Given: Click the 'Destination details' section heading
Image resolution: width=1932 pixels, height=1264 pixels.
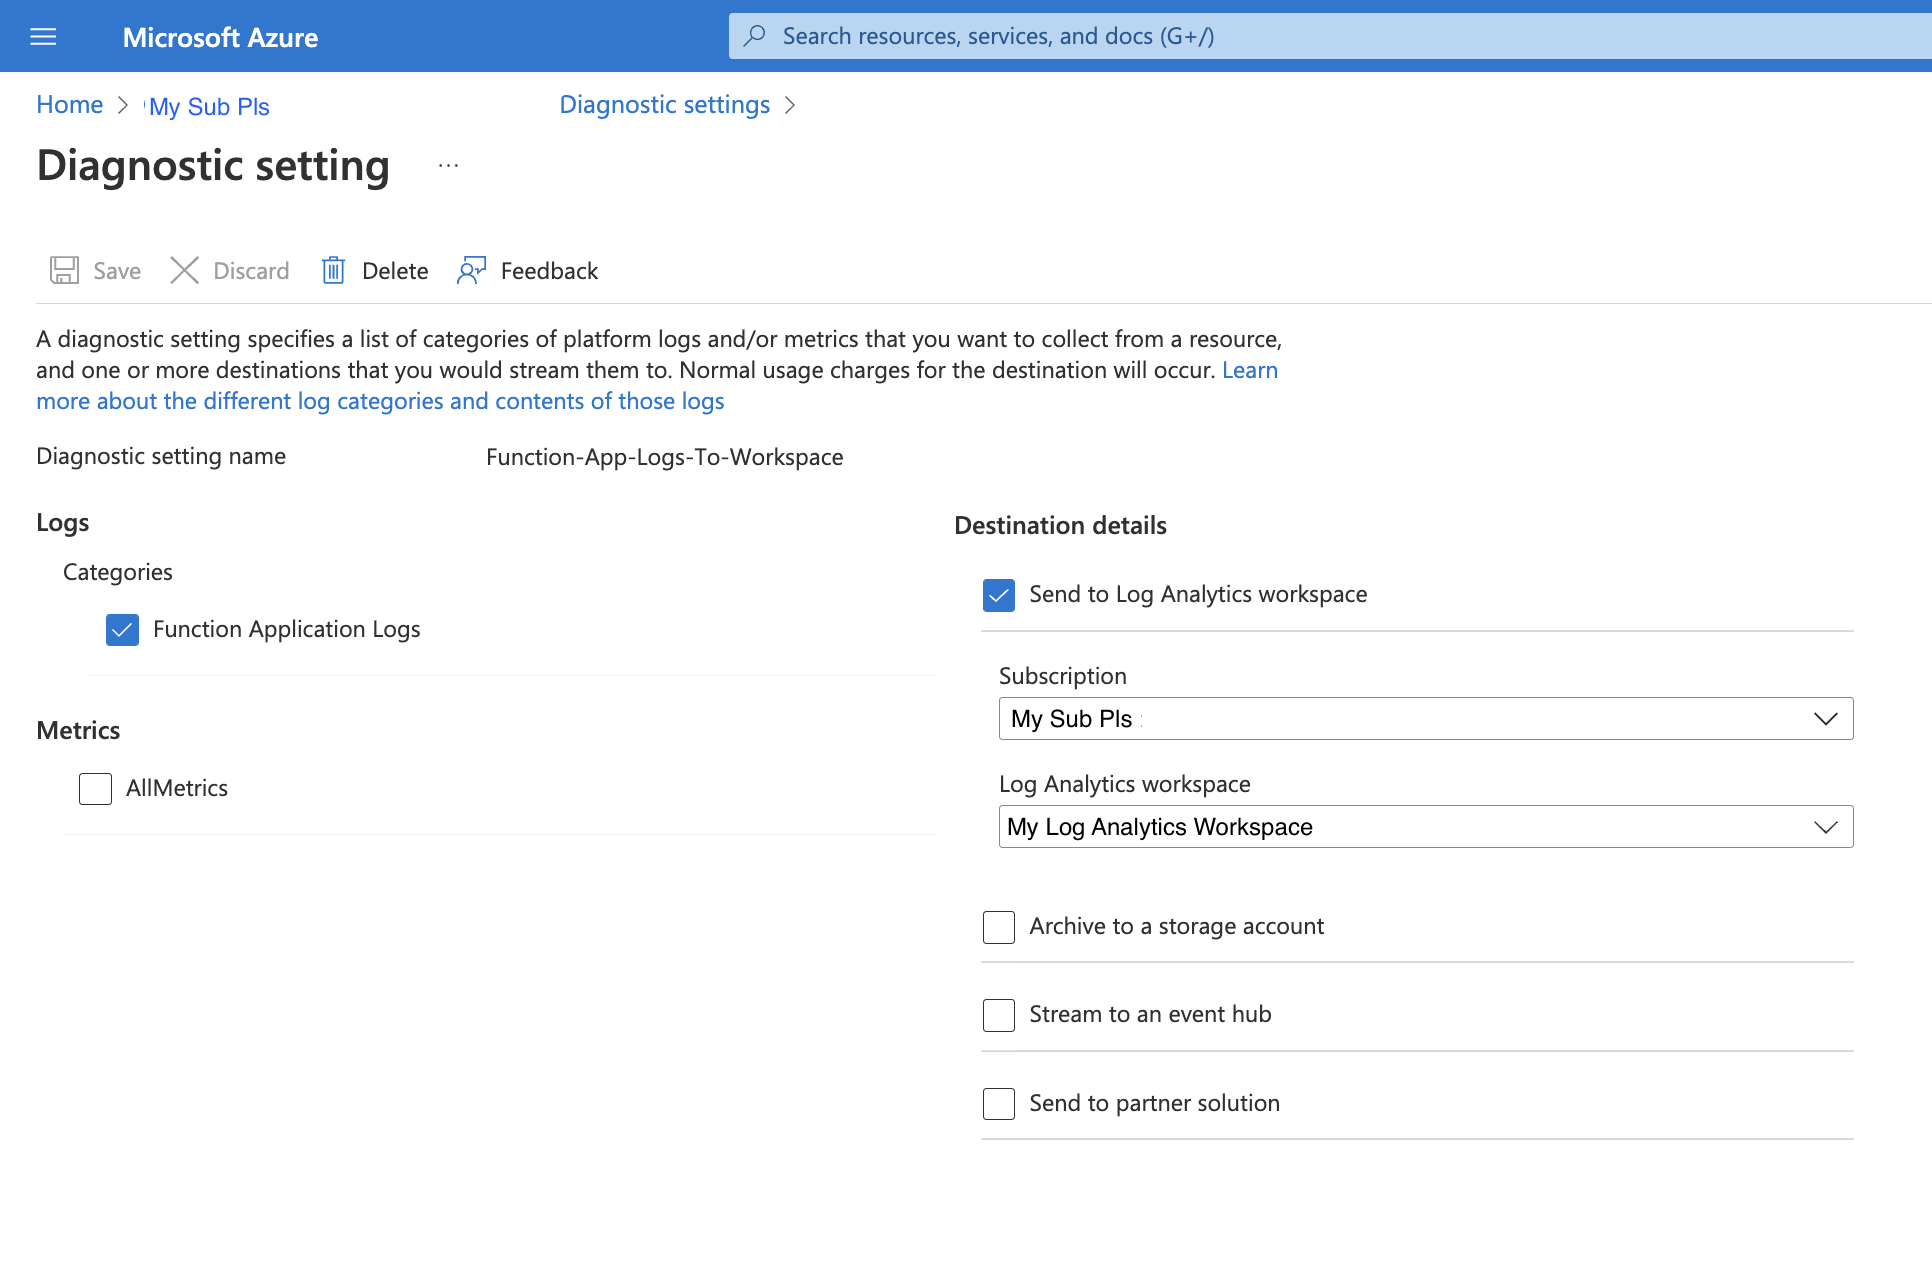Looking at the screenshot, I should pyautogui.click(x=1060, y=525).
